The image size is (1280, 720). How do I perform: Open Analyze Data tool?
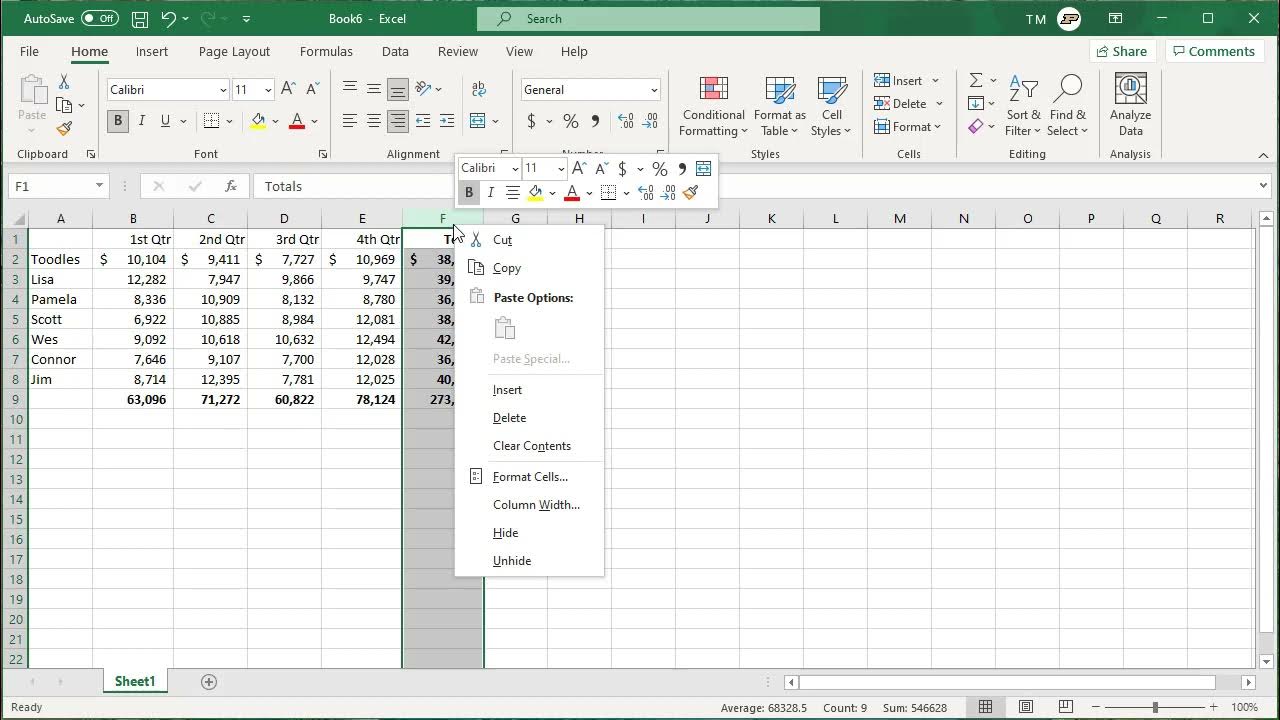[x=1131, y=106]
